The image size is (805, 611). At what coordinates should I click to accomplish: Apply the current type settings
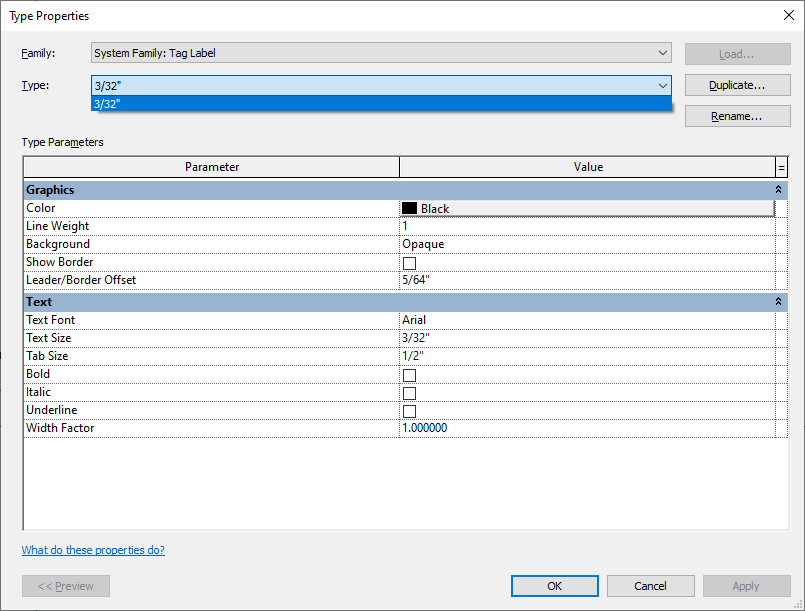click(745, 586)
